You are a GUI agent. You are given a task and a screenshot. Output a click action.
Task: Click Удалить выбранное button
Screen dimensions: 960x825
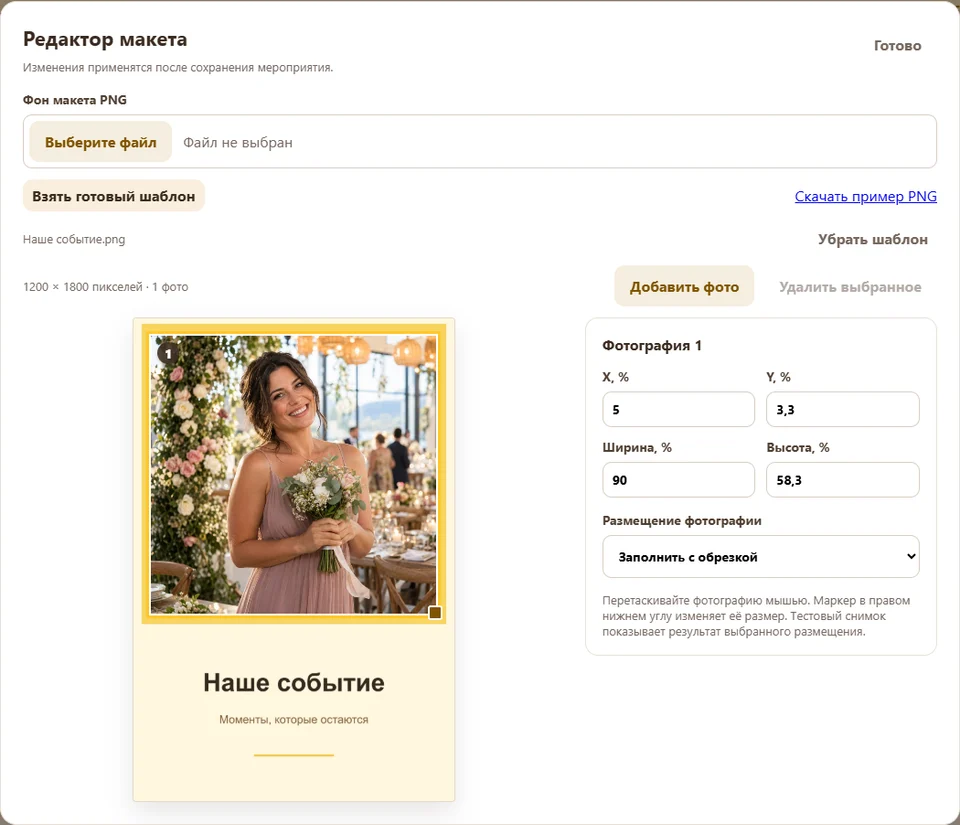tap(850, 287)
